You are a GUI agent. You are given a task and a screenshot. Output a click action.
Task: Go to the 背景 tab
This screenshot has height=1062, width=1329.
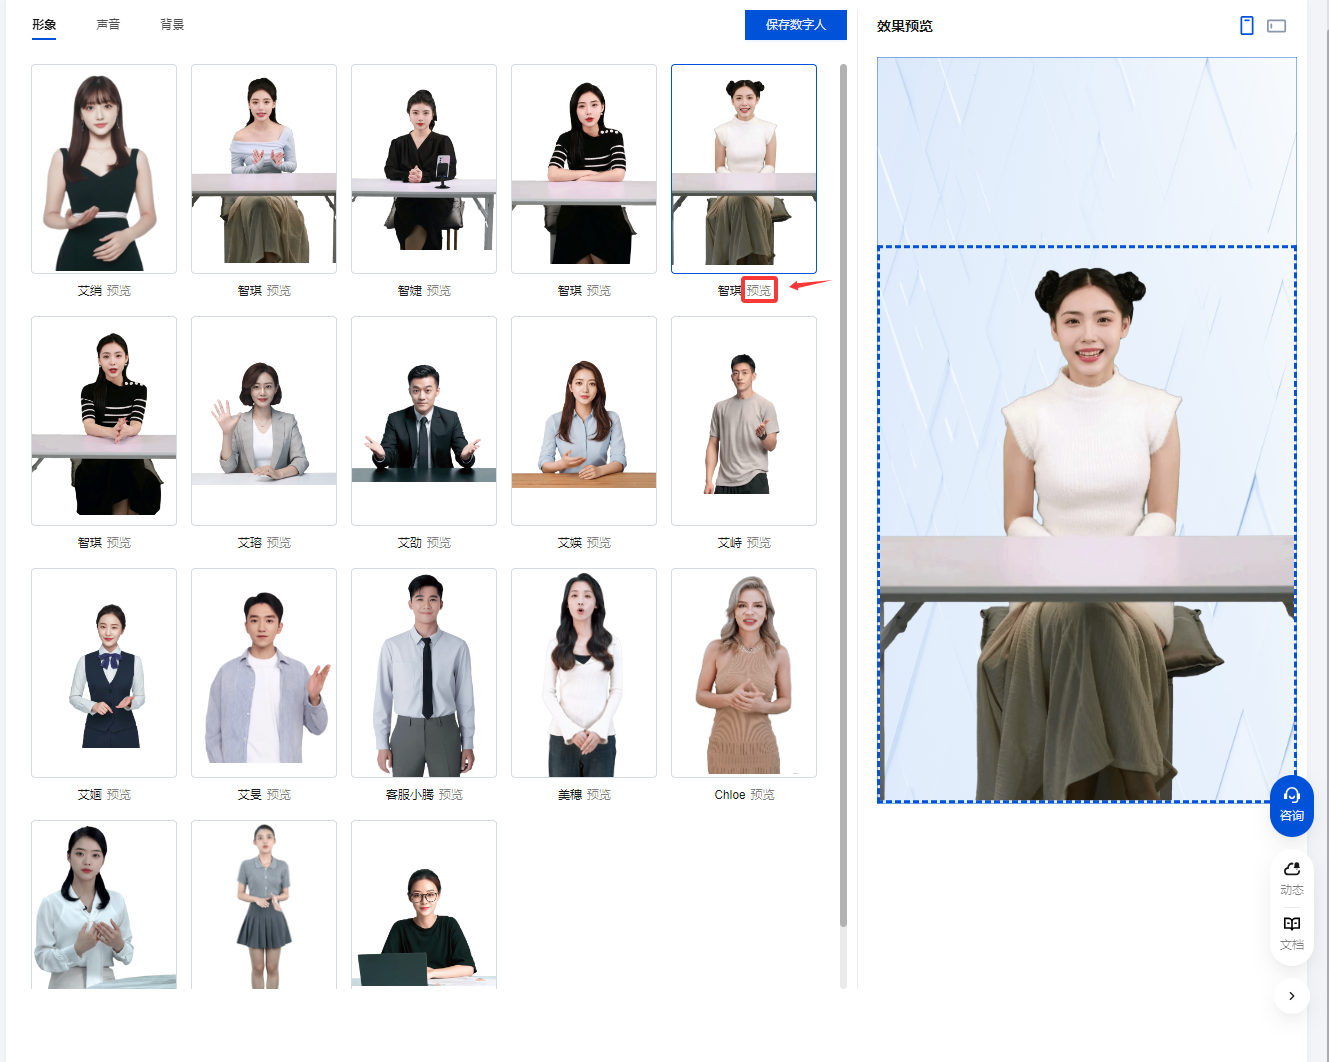[x=172, y=25]
